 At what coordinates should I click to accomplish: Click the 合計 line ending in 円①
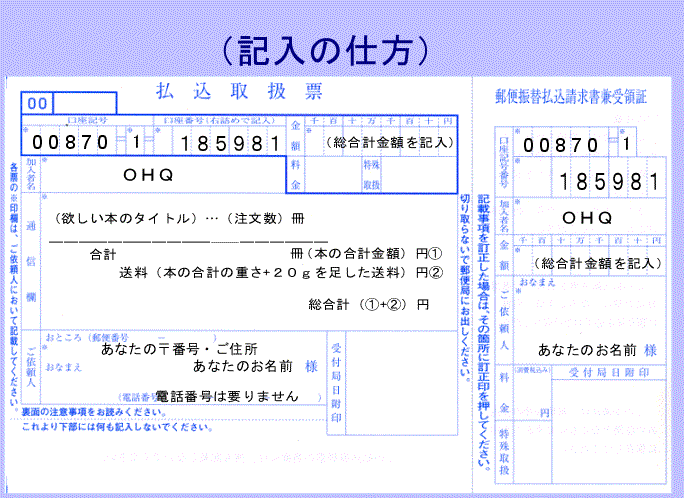coord(266,253)
